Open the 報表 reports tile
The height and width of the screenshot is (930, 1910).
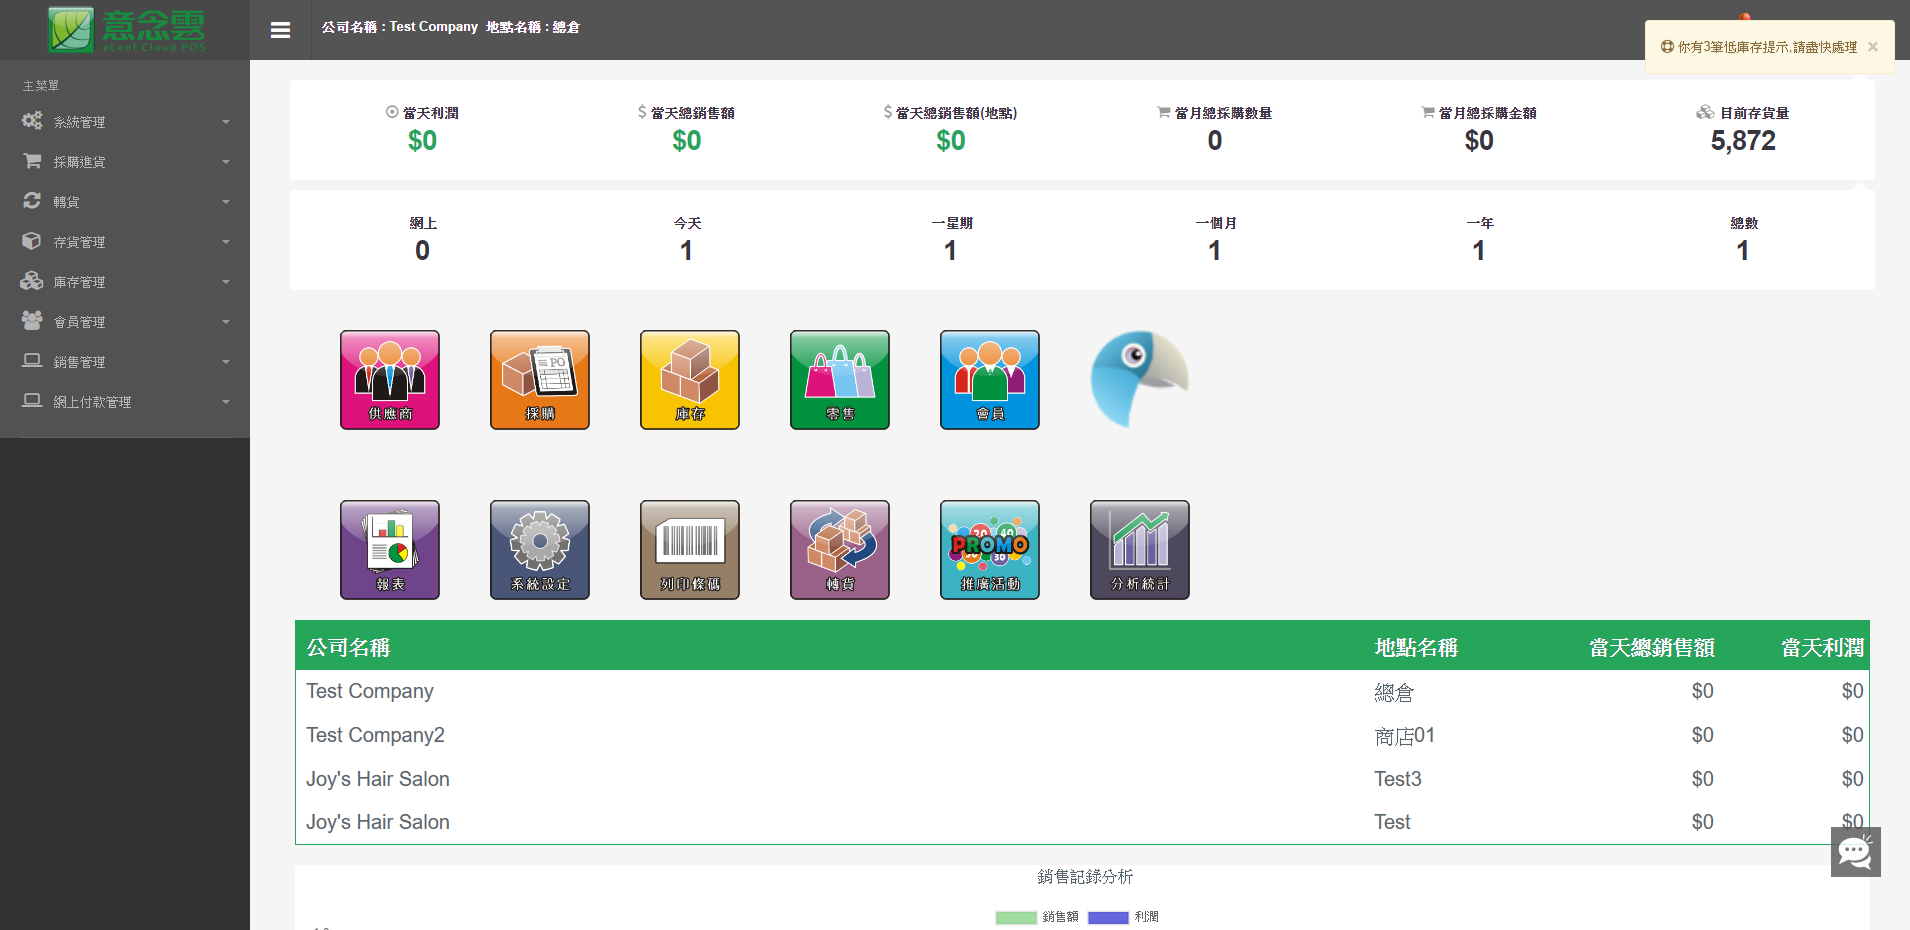point(390,550)
